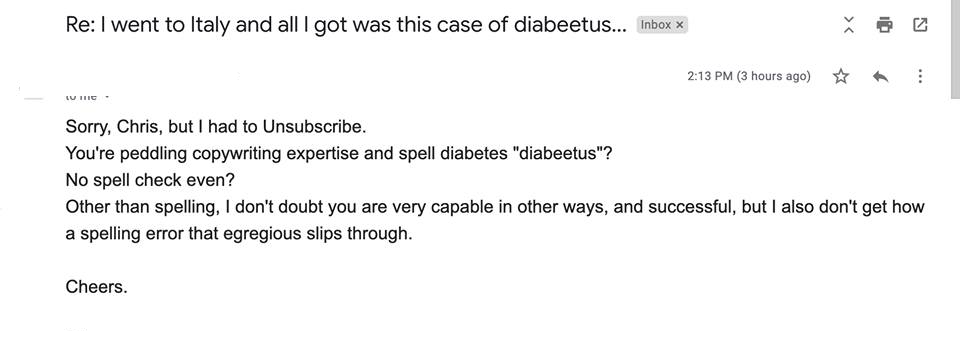The image size is (960, 362).
Task: Expand the 'to me' recipient details arrow
Action: point(107,97)
